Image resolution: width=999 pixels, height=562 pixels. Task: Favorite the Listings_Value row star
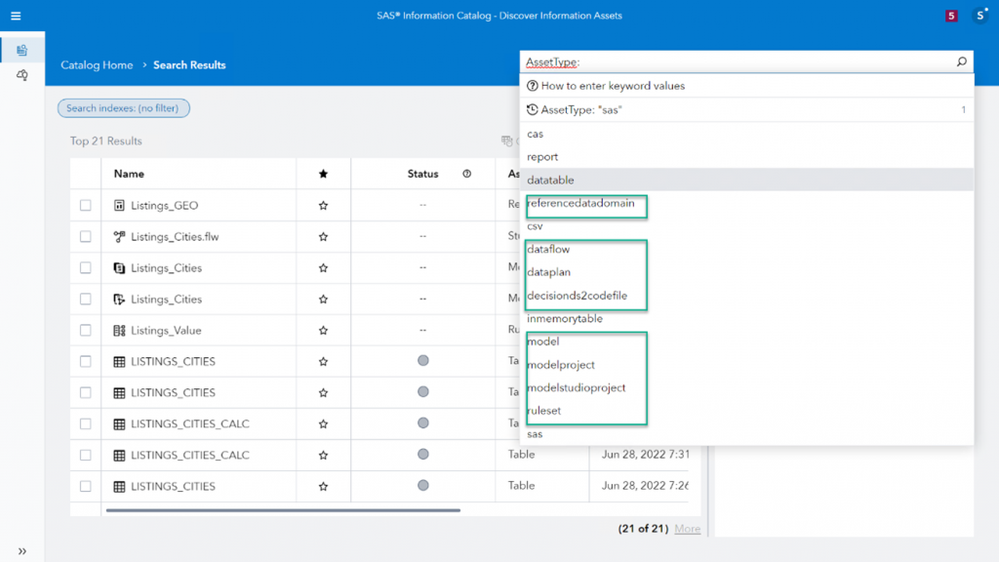click(323, 331)
